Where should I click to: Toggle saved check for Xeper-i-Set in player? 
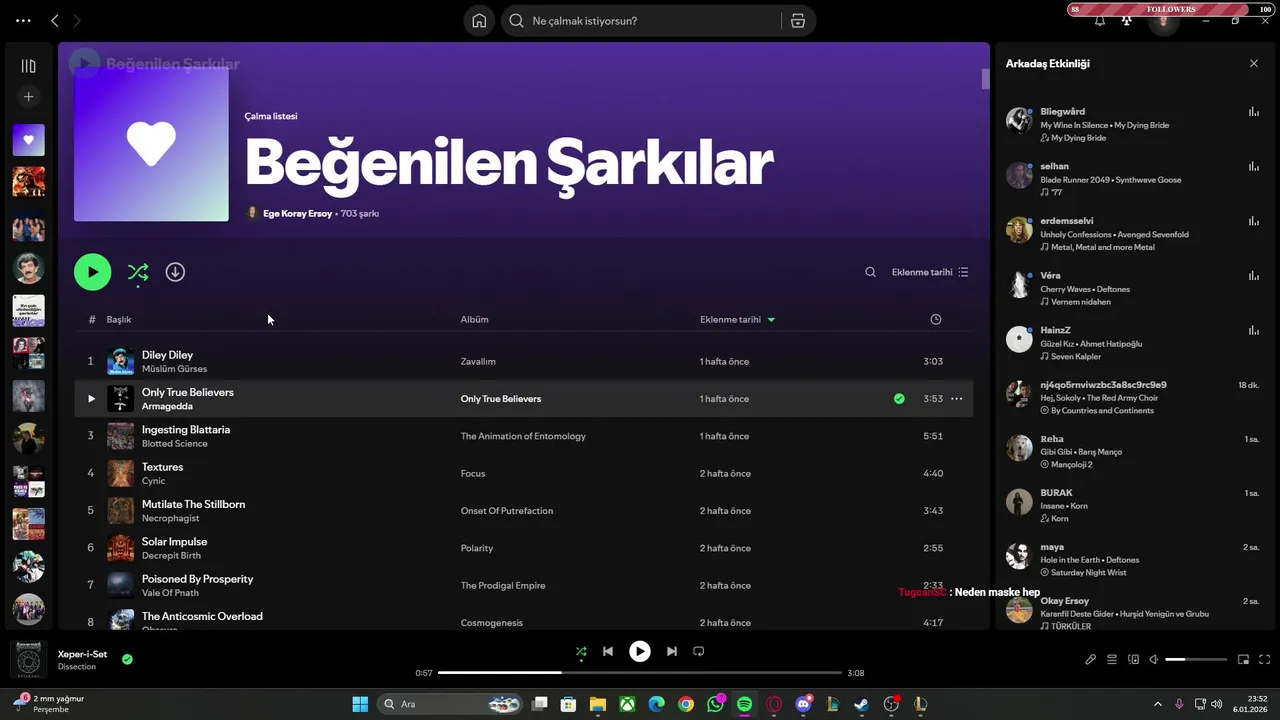pos(127,659)
